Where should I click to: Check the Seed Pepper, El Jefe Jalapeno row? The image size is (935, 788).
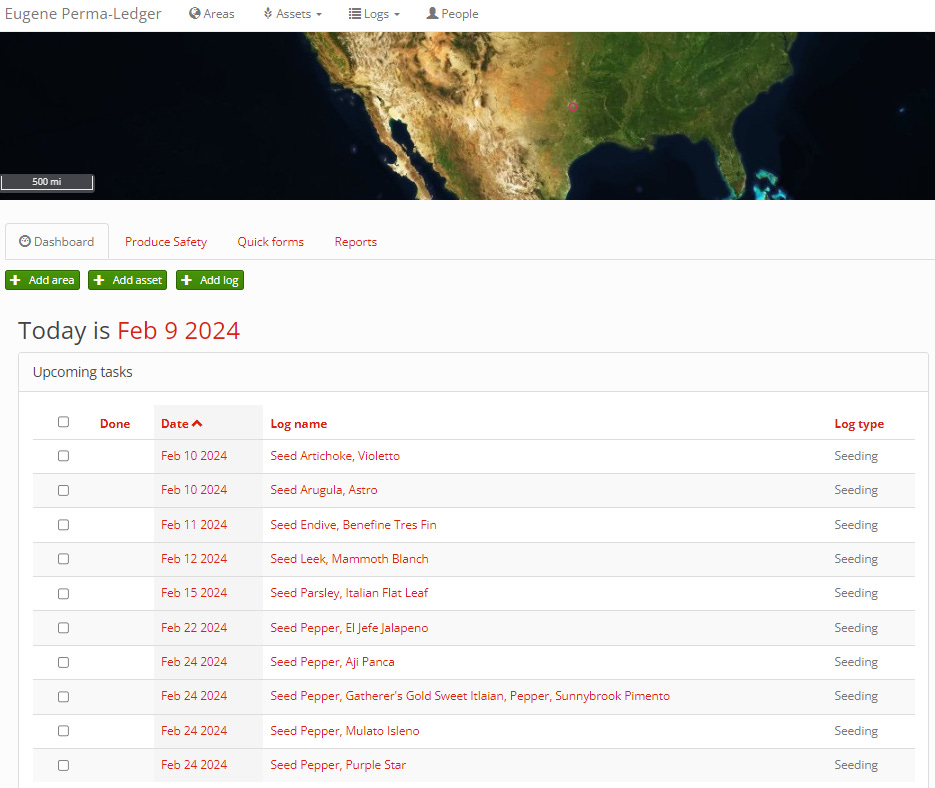(63, 628)
